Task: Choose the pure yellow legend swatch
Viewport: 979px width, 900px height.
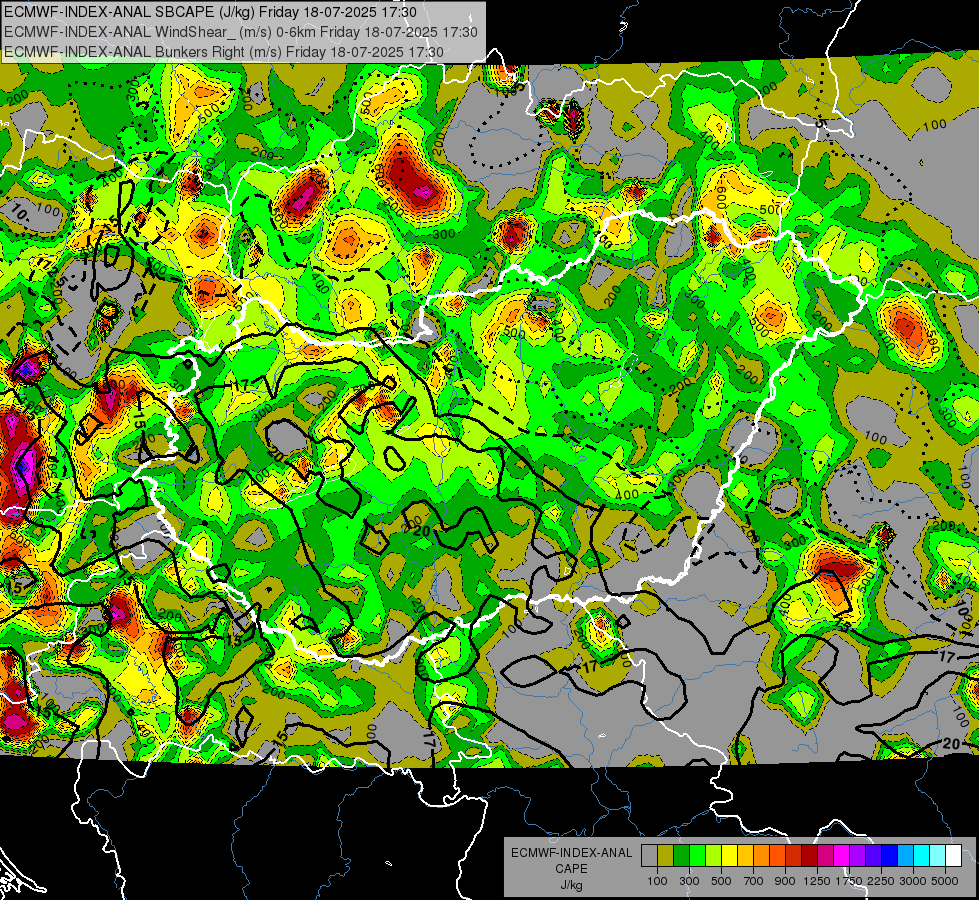Action: [729, 855]
